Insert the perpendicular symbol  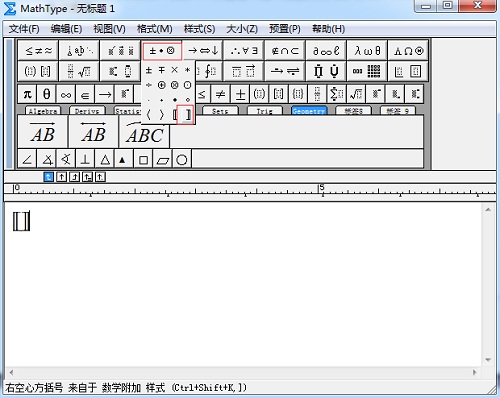click(x=85, y=160)
